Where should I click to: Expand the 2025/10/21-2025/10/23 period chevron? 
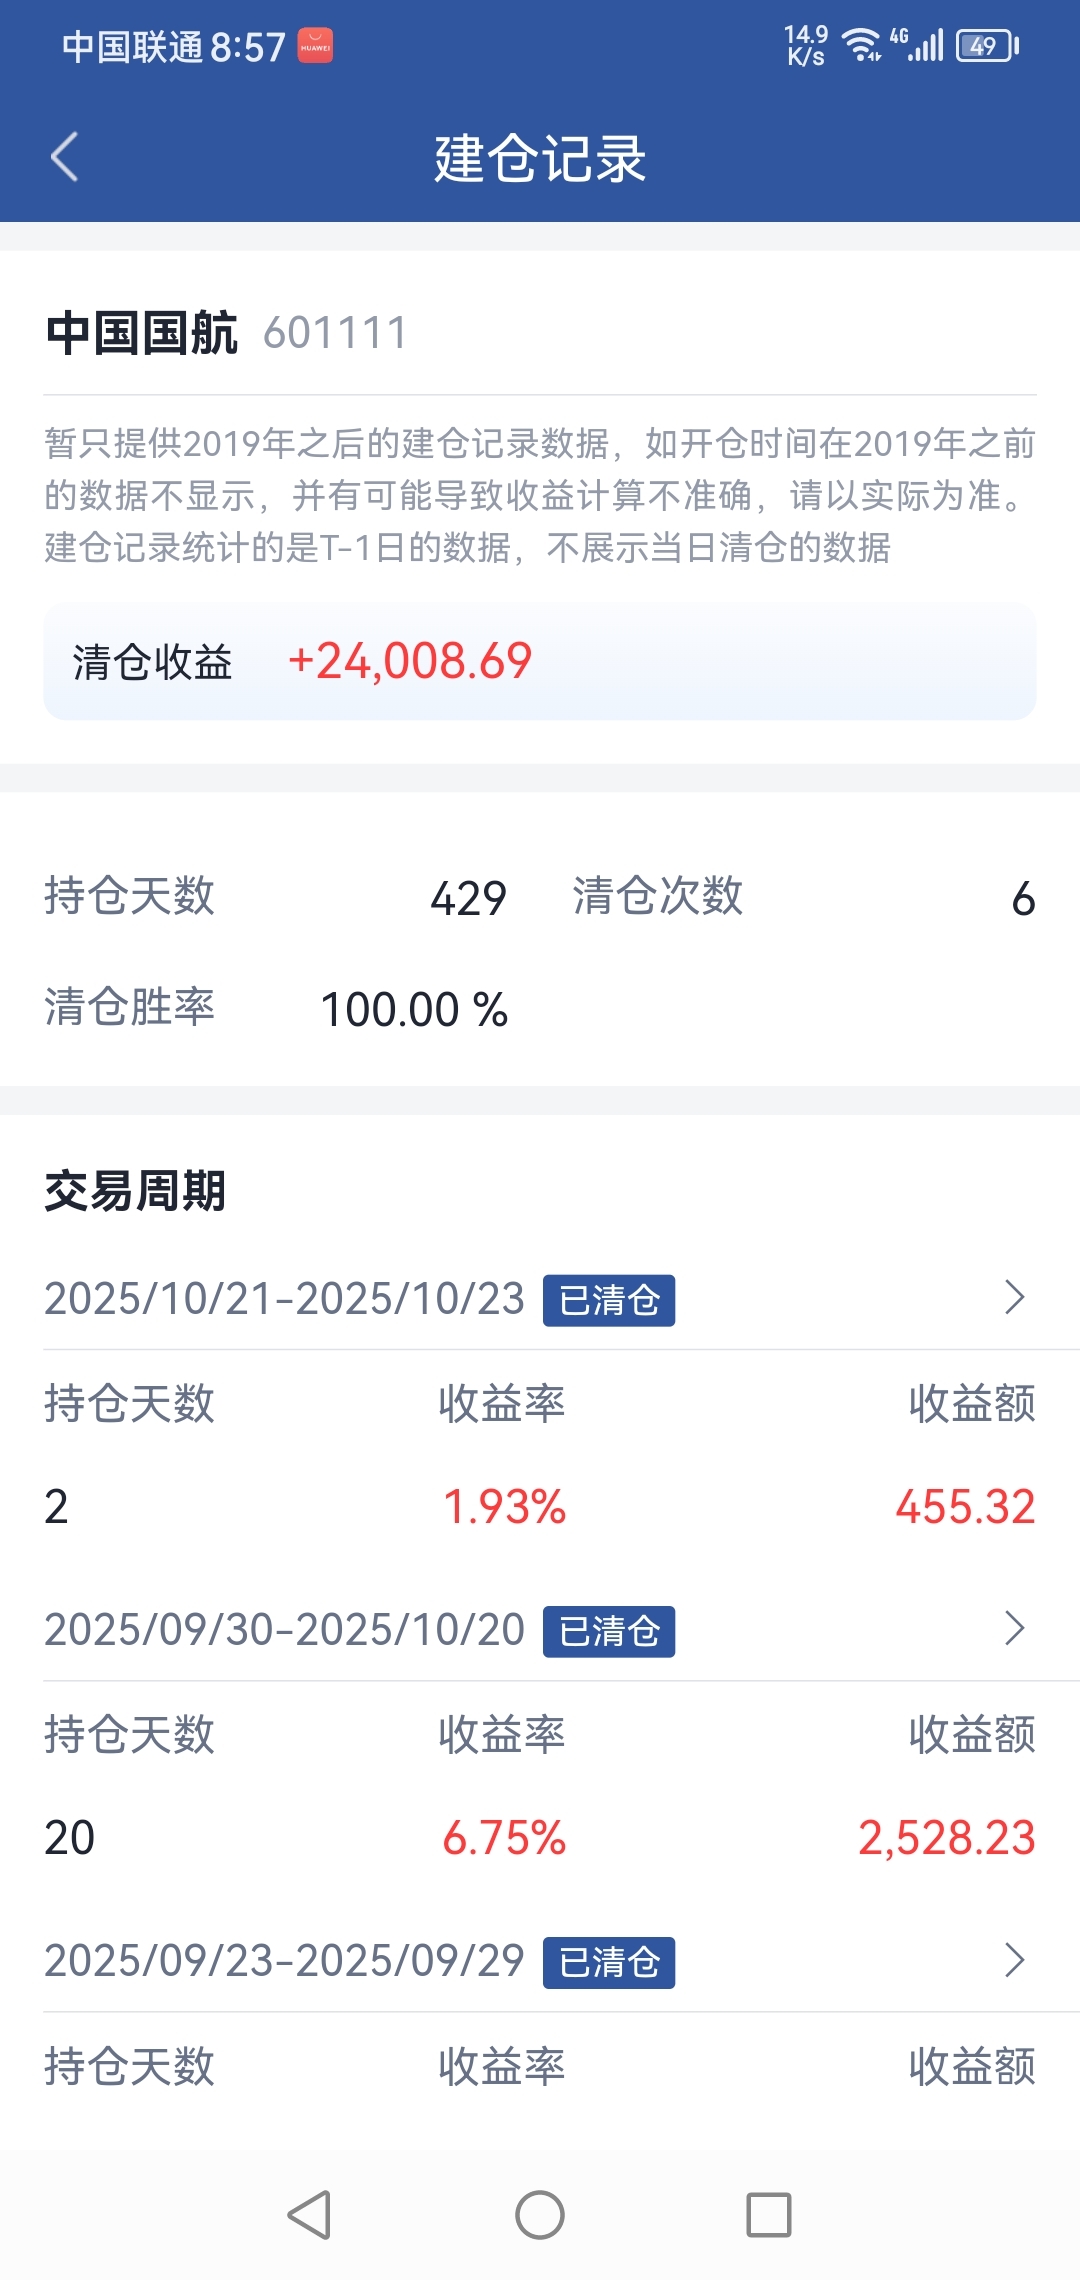pyautogui.click(x=1014, y=1297)
